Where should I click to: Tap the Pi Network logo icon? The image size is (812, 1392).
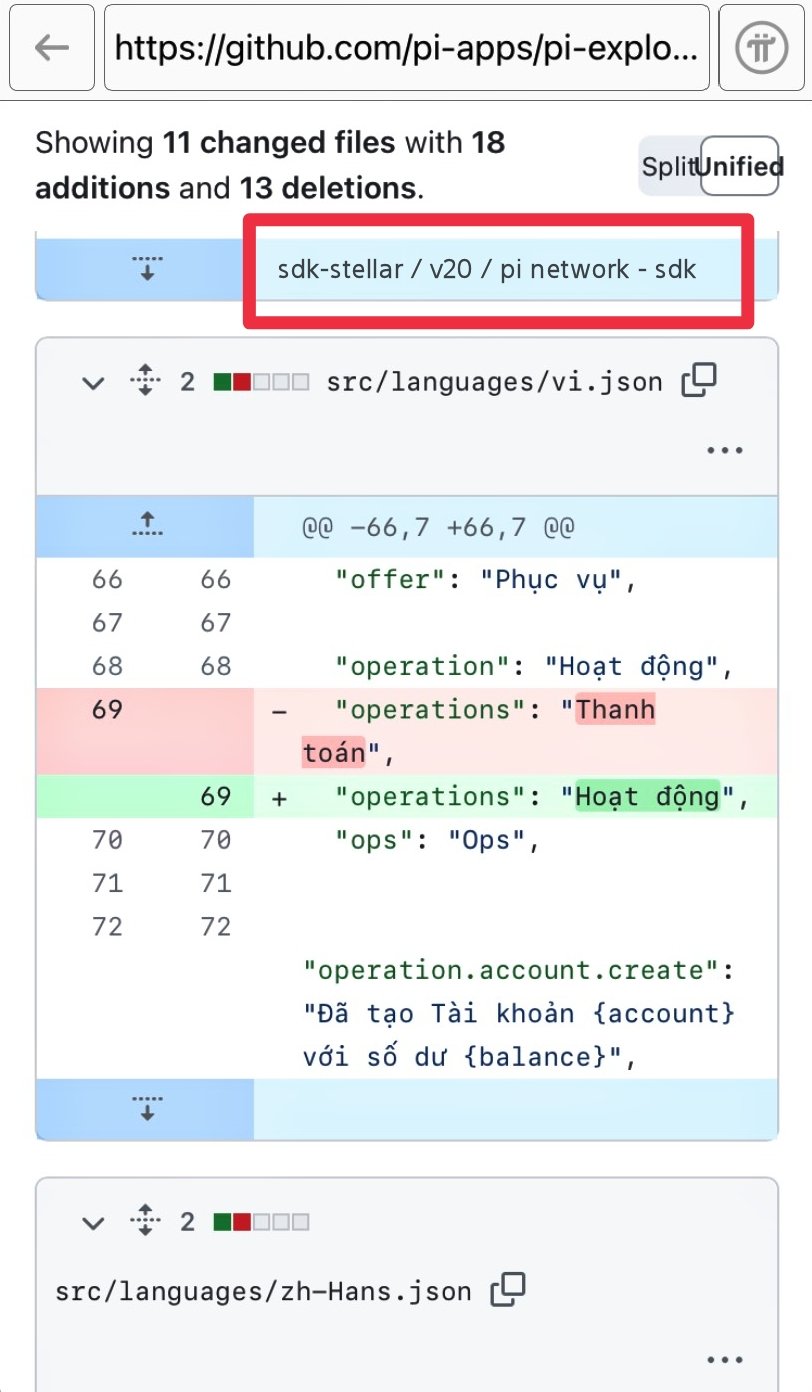pos(761,48)
